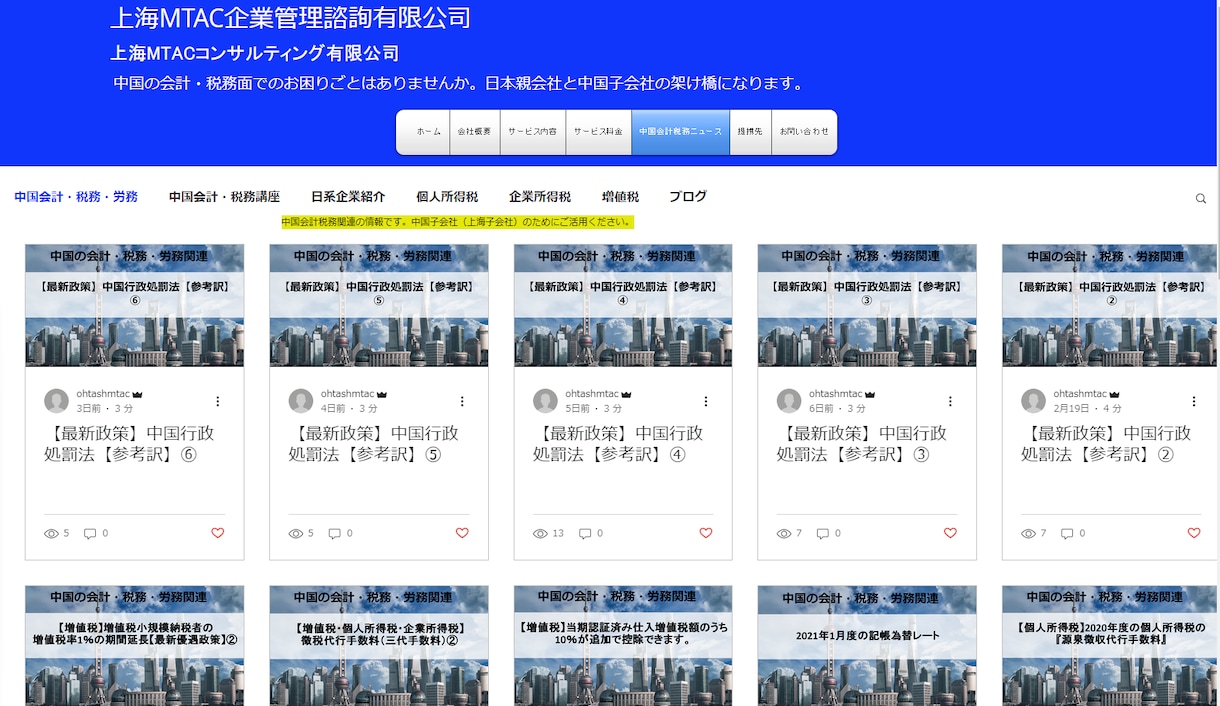Open thumbnail of 2021年1月度の記帳為替レート post

[867, 646]
